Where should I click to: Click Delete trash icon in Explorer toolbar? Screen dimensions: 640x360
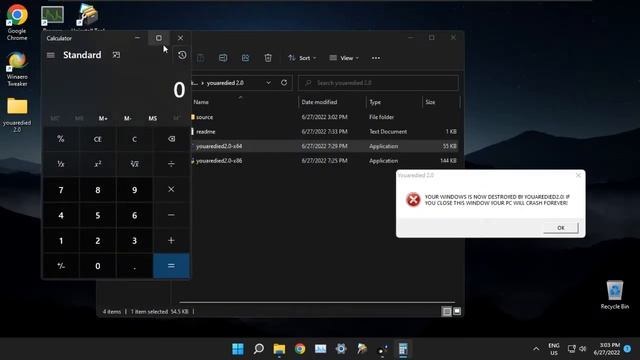point(268,58)
